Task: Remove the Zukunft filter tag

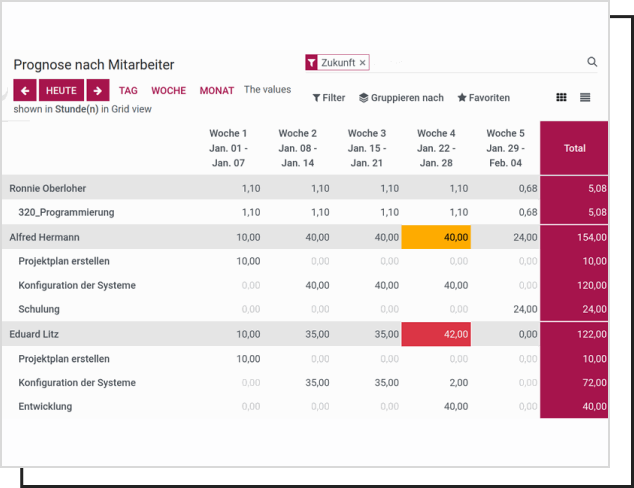Action: tap(363, 62)
